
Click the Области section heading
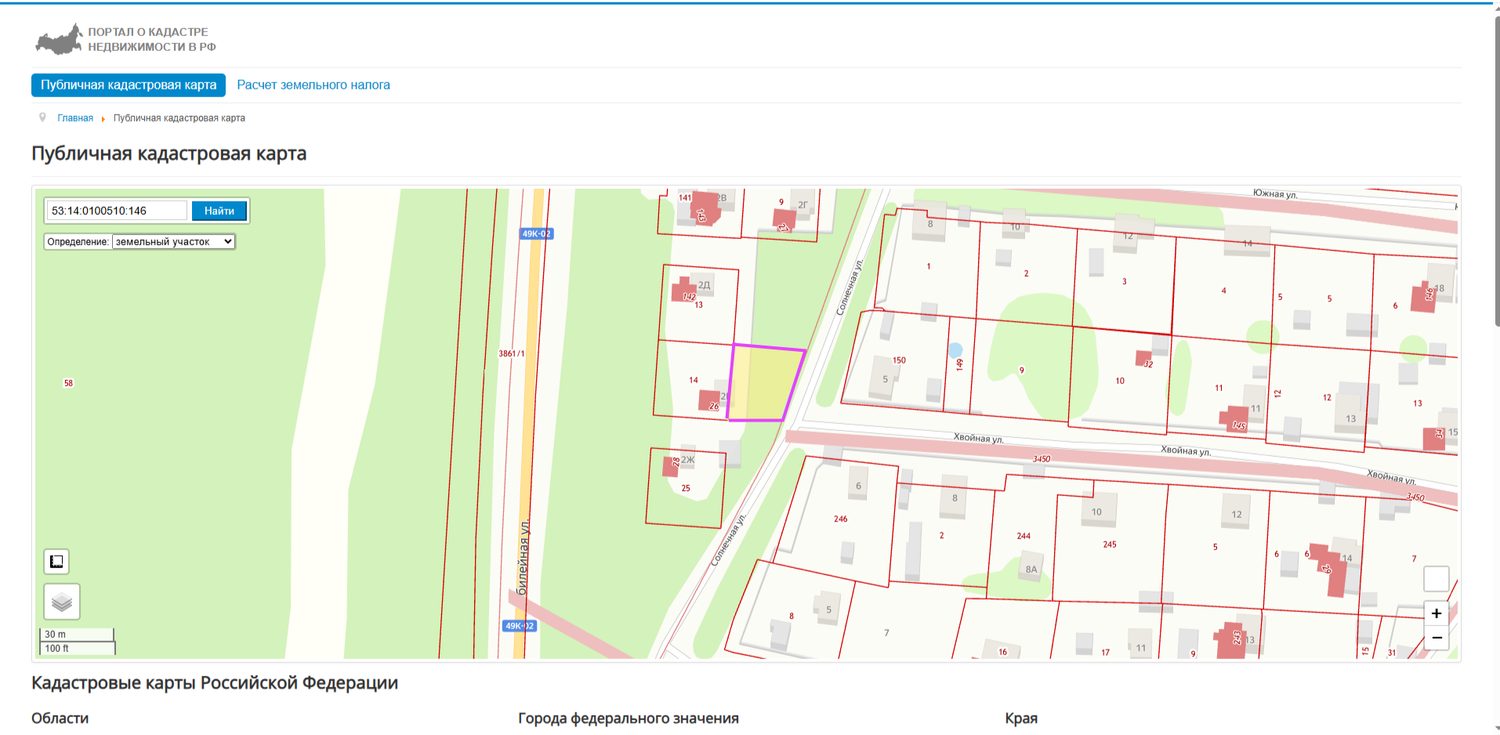pyautogui.click(x=60, y=718)
